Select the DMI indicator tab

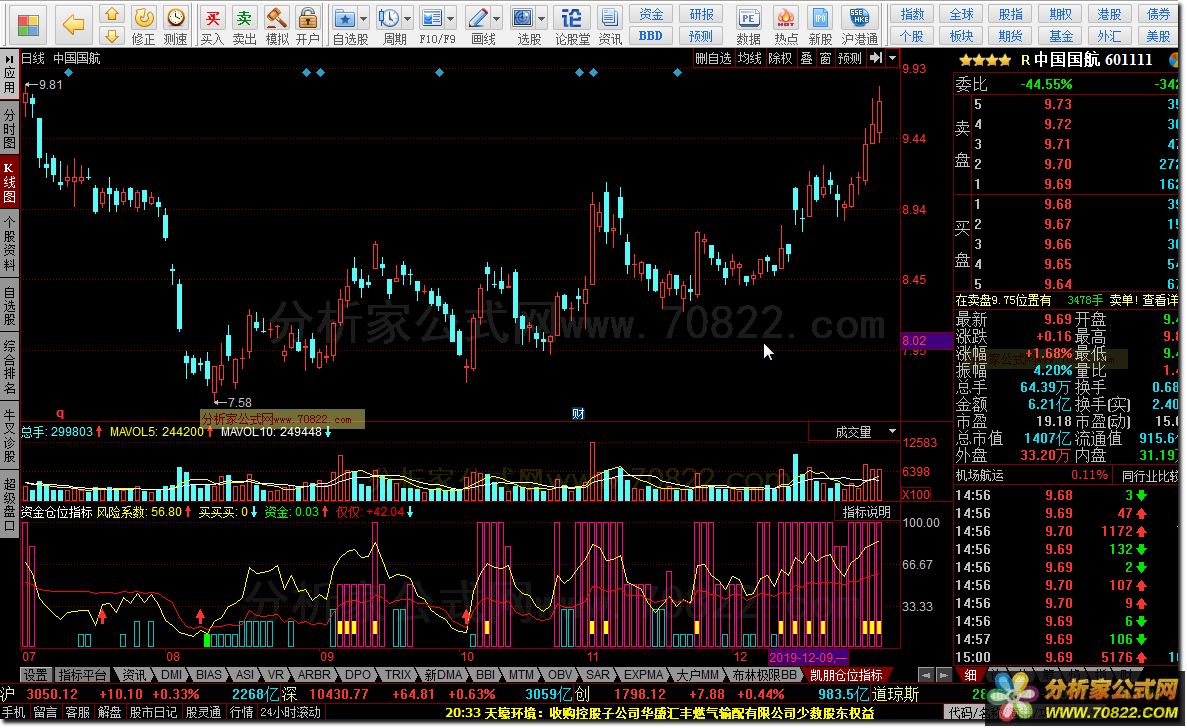coord(171,674)
